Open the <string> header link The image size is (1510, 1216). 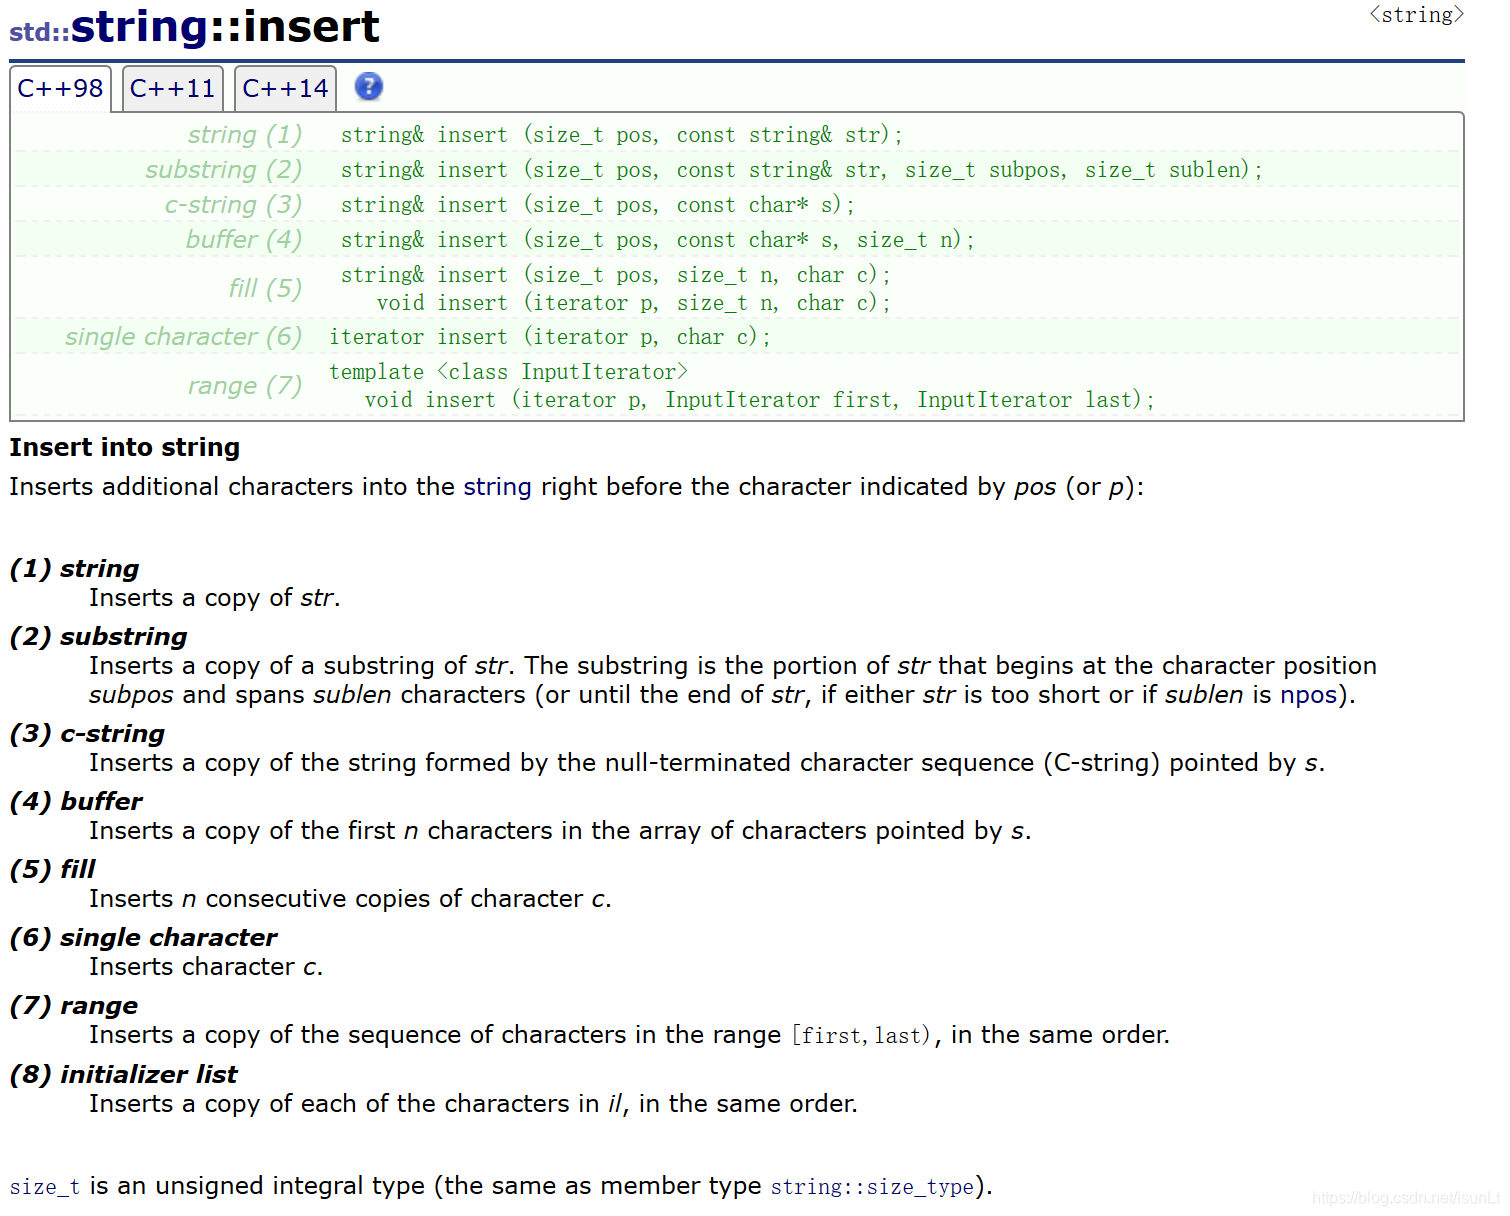1416,15
